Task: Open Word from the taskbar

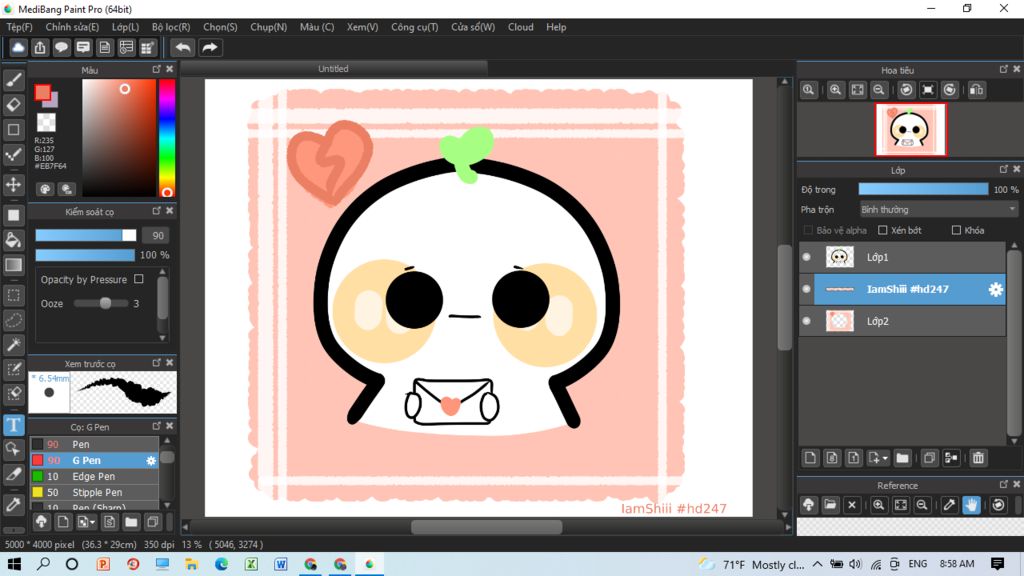Action: coord(281,564)
